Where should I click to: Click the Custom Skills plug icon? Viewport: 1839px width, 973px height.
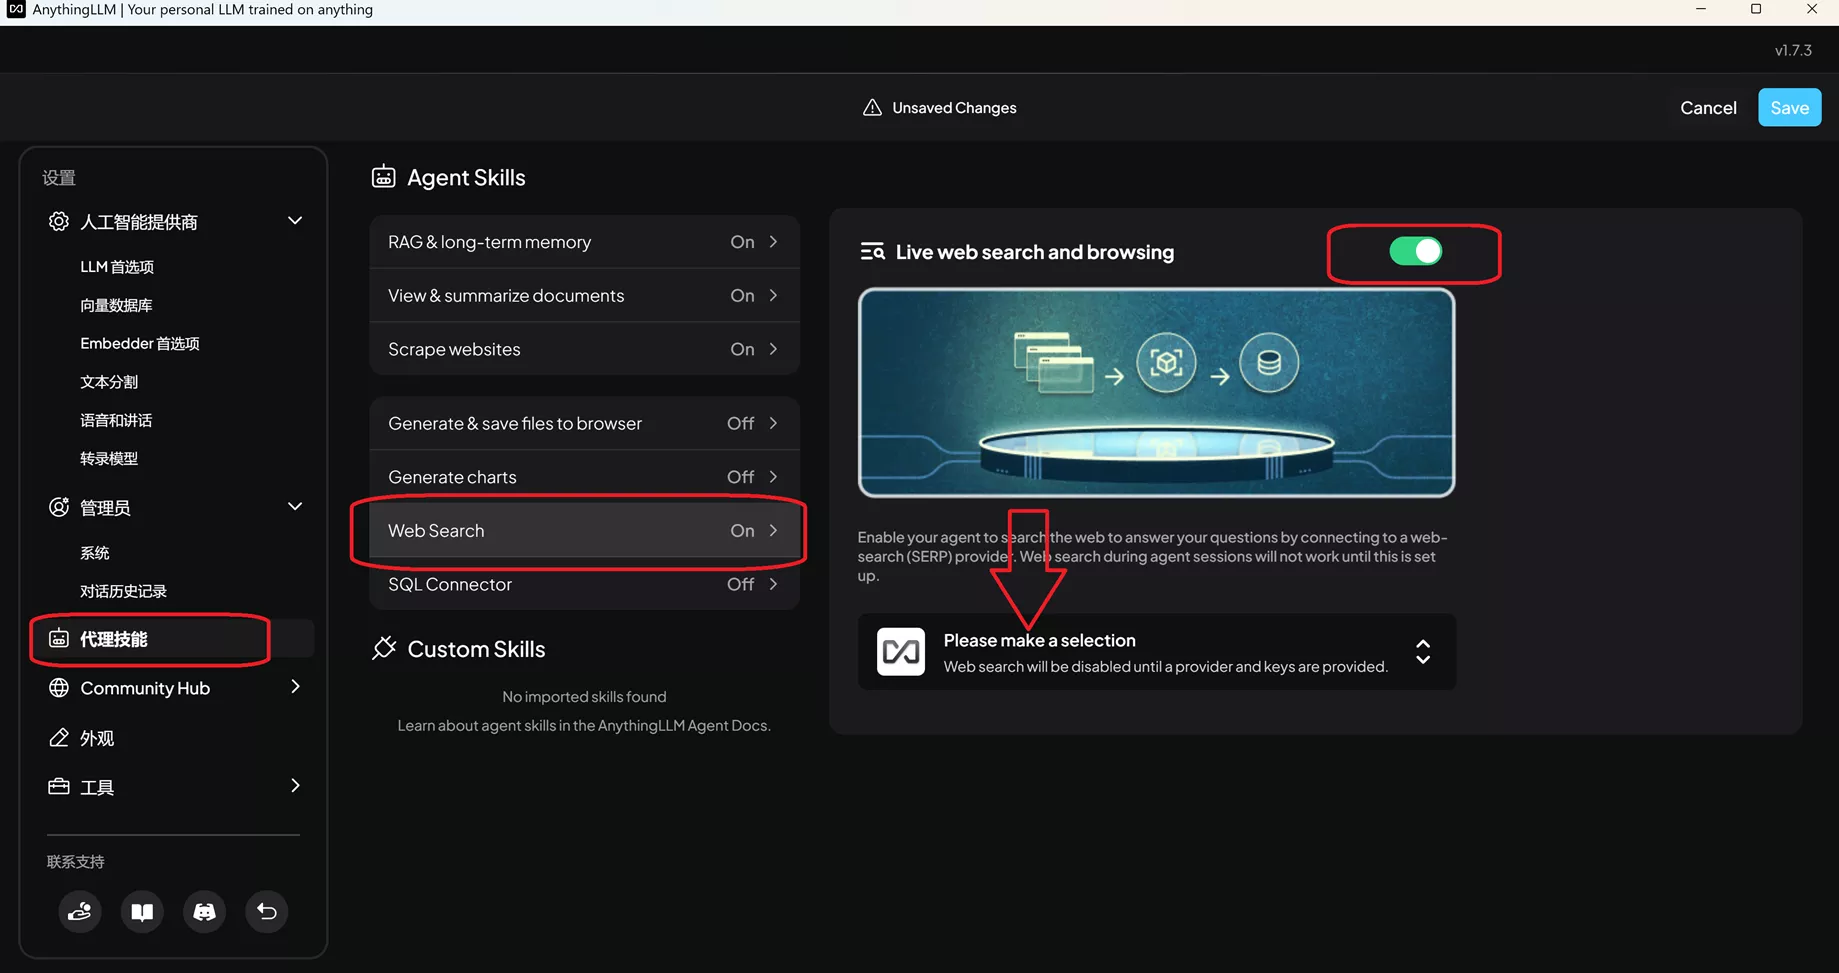384,649
